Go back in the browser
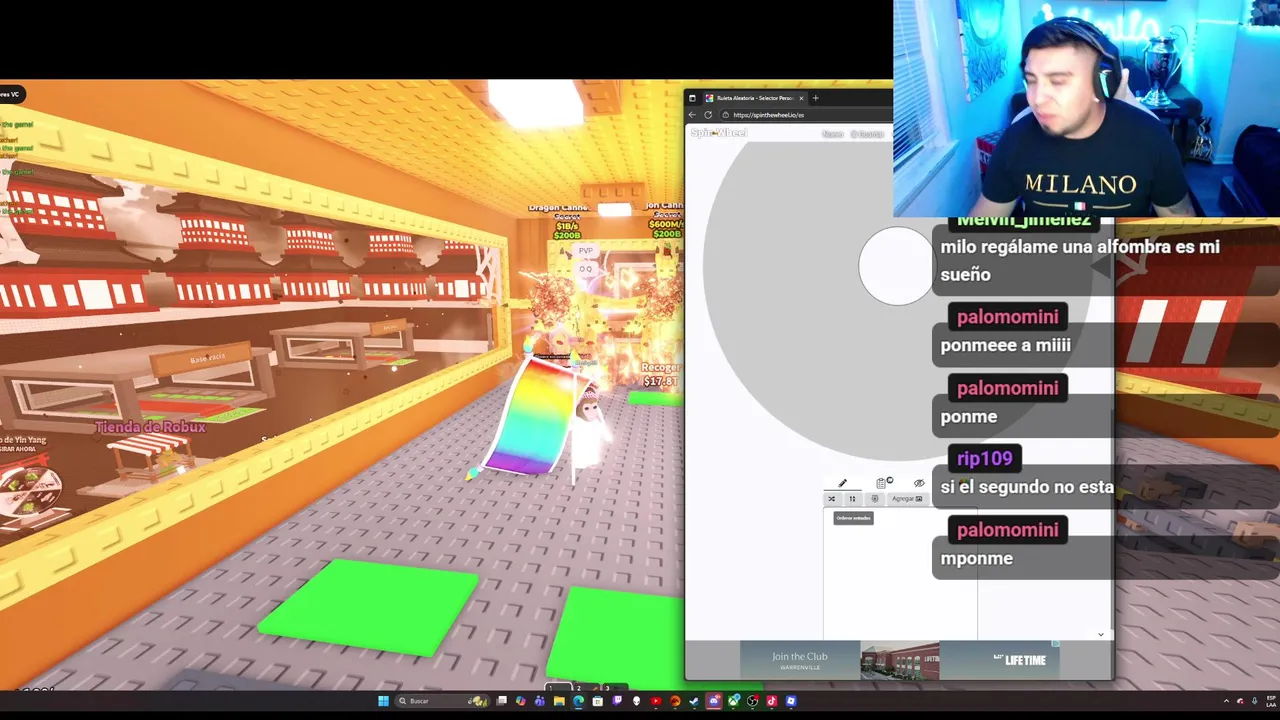 click(x=692, y=115)
